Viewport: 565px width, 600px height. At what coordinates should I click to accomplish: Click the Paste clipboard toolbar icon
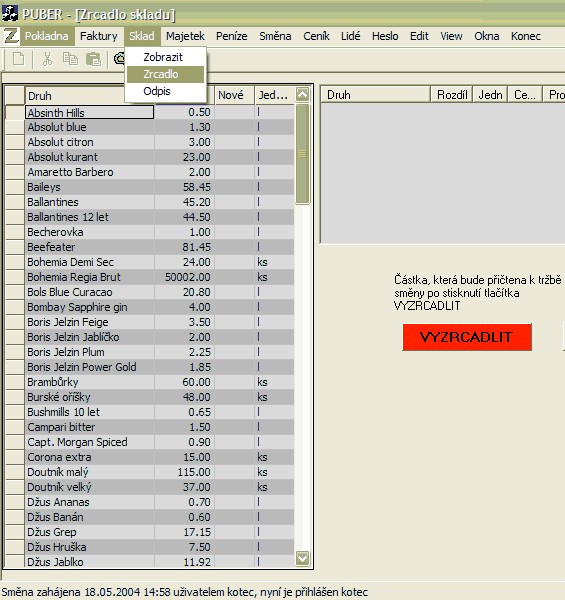93,59
